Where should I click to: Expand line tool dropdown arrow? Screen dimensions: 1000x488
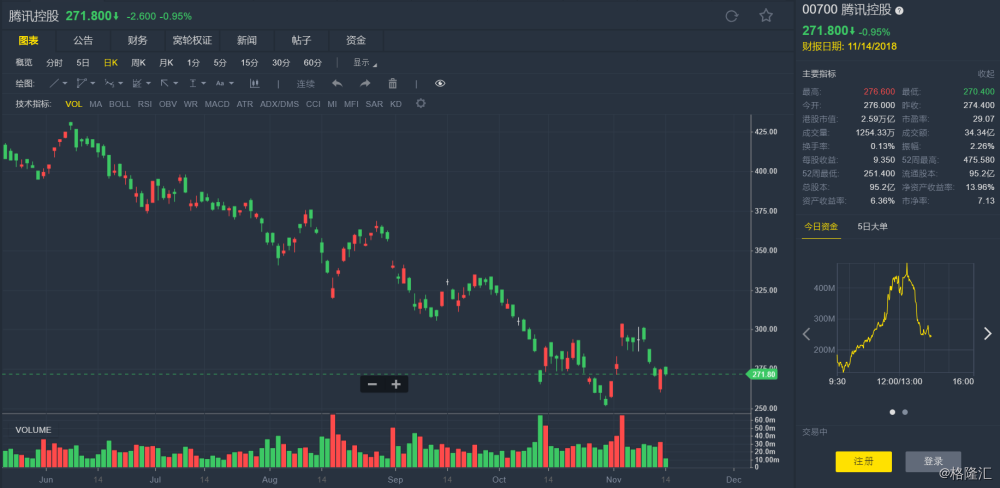(65, 84)
